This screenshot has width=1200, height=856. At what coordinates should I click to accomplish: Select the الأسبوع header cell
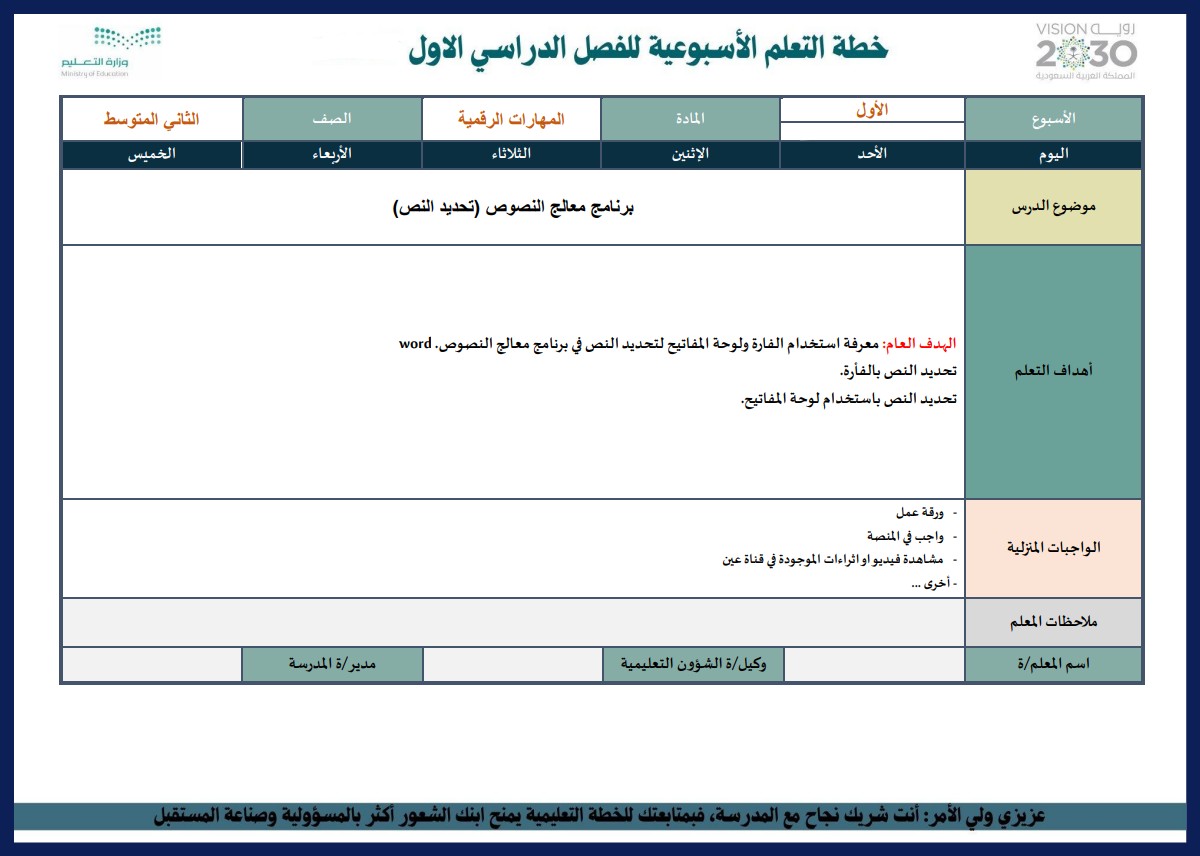pos(1054,119)
